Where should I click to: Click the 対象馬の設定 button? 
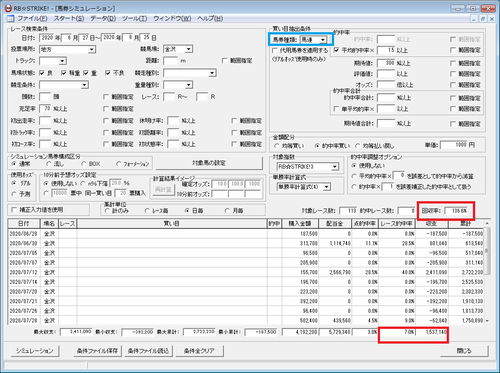click(x=209, y=163)
